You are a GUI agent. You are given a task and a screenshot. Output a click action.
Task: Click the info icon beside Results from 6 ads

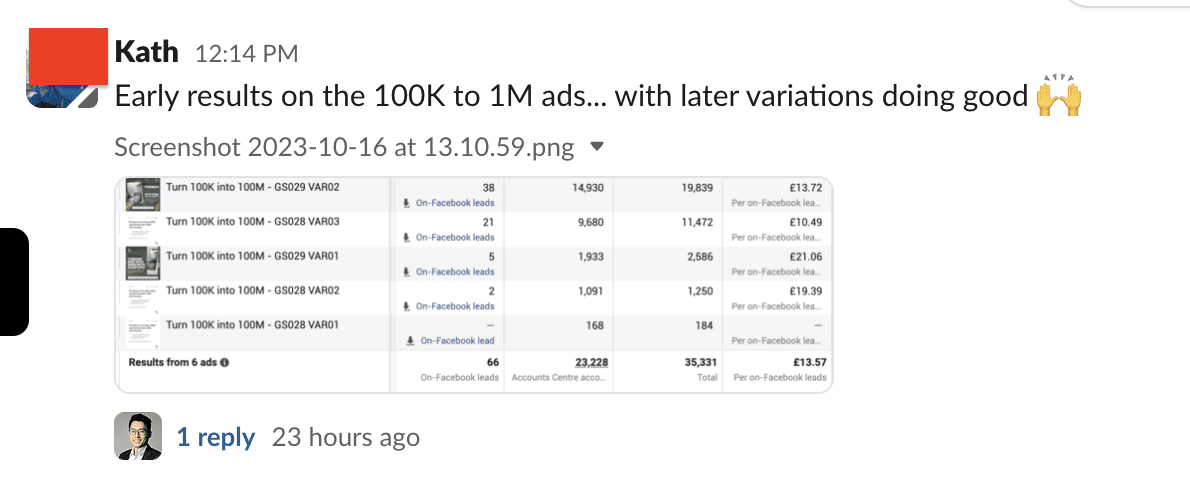point(224,362)
